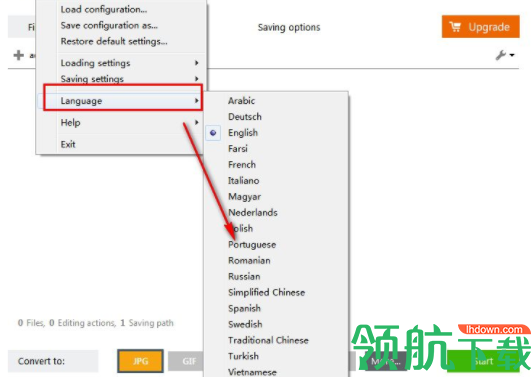Select the checked English language option
531x377 pixels.
point(276,132)
